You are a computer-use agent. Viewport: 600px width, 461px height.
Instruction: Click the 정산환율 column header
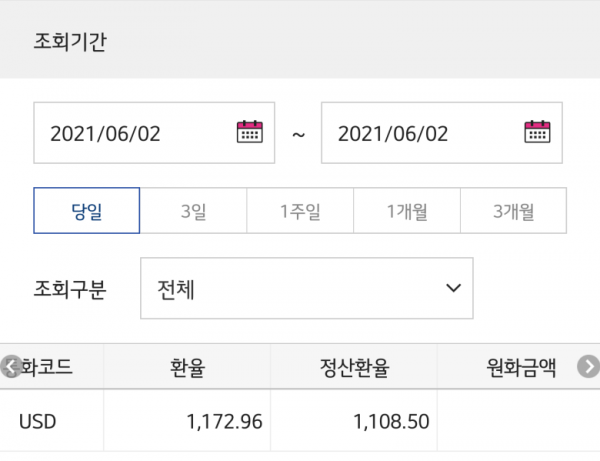[354, 367]
